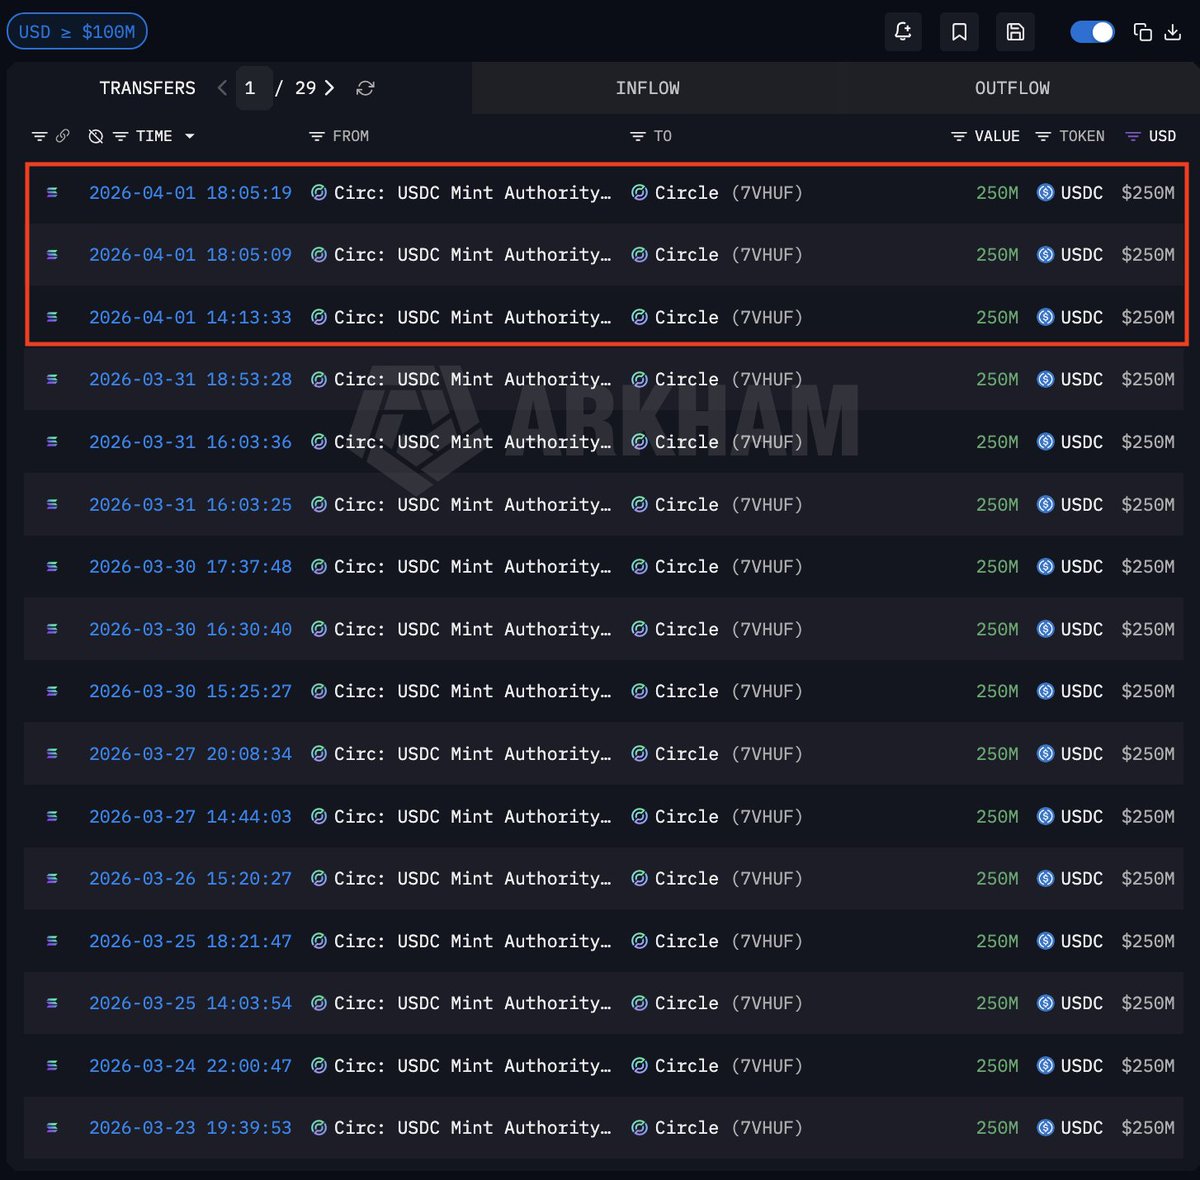Click the USDC token icon in the 2026-03-26 15:20:27 row
The height and width of the screenshot is (1180, 1200).
1045,879
